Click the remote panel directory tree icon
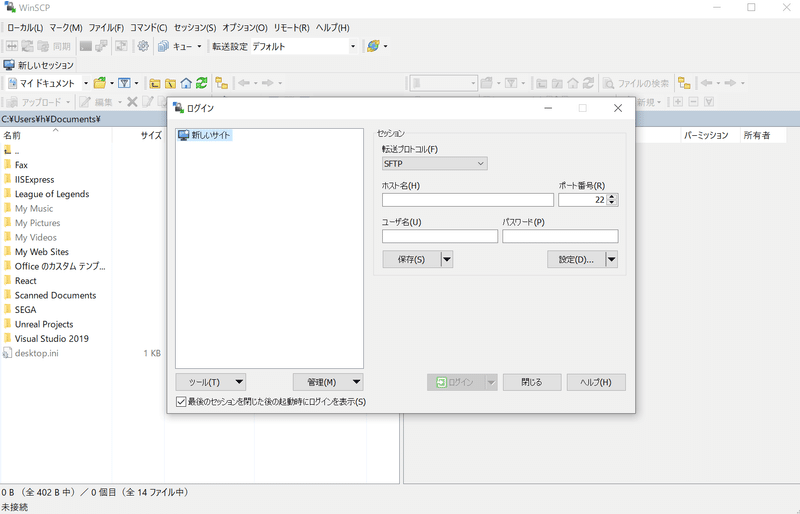This screenshot has height=514, width=800. (x=684, y=83)
